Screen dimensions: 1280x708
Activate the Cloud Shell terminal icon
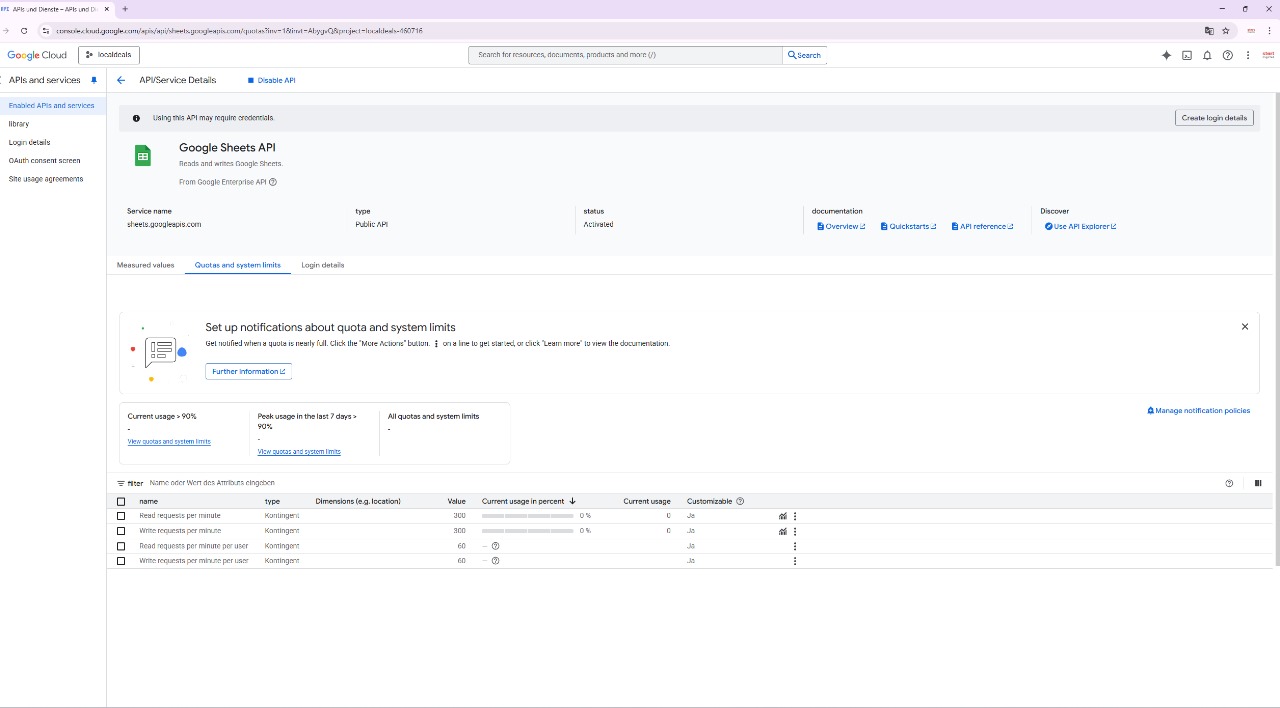1187,55
